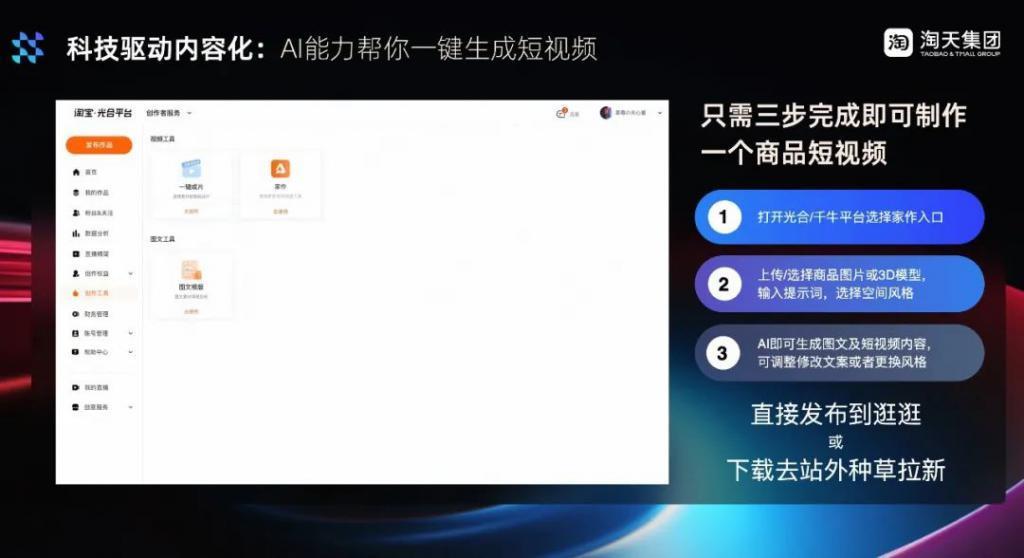Click the 淘天集团 logo on the slide
This screenshot has width=1024, height=558.
pyautogui.click(x=942, y=42)
